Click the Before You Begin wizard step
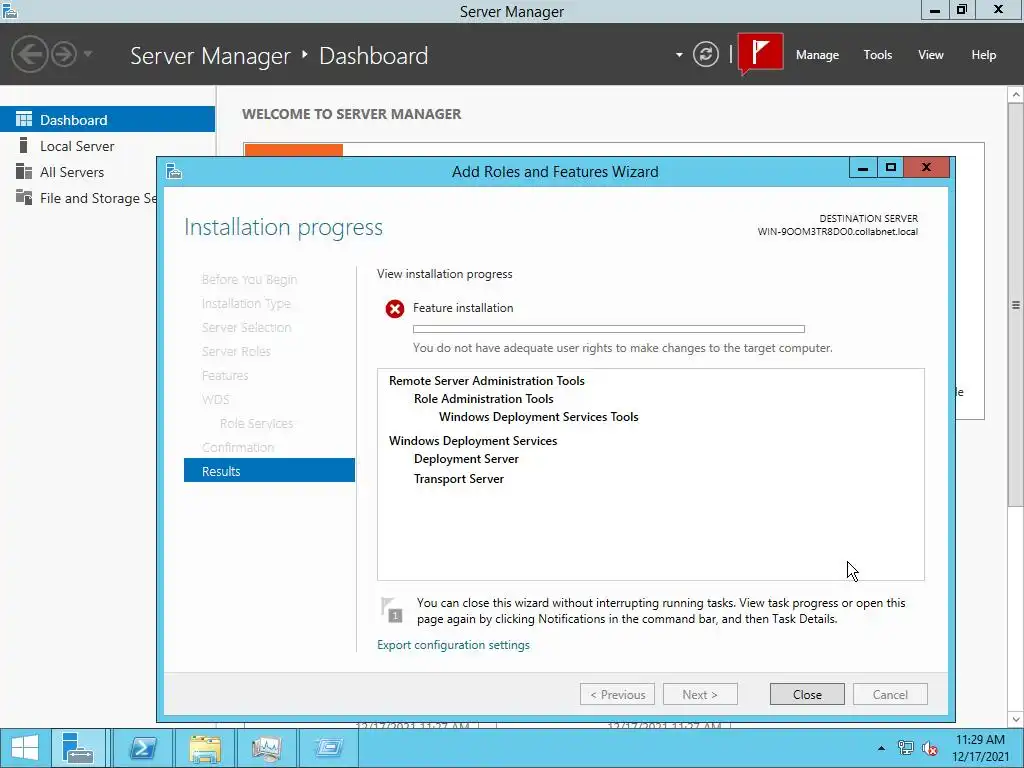This screenshot has width=1024, height=768. (x=249, y=279)
